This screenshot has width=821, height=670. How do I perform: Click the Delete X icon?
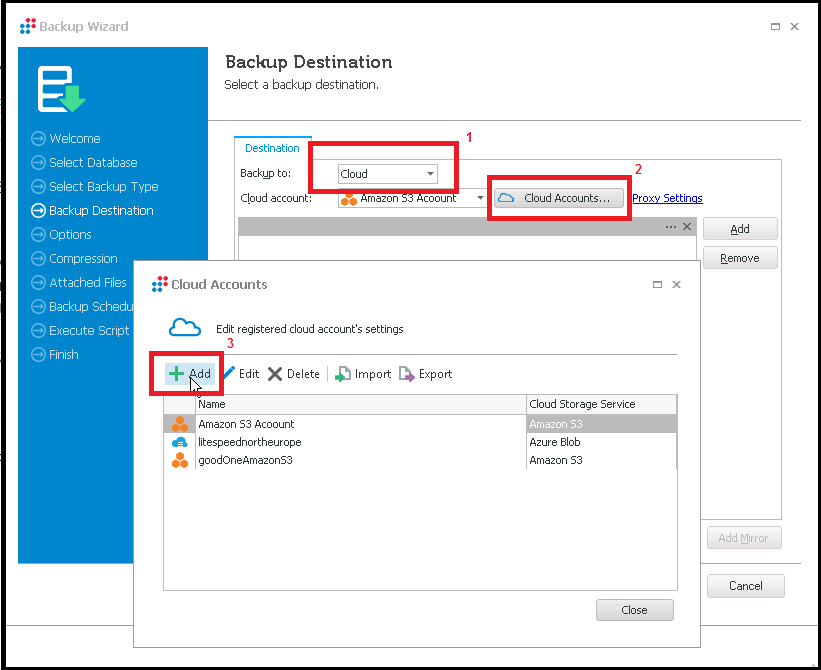(x=275, y=374)
